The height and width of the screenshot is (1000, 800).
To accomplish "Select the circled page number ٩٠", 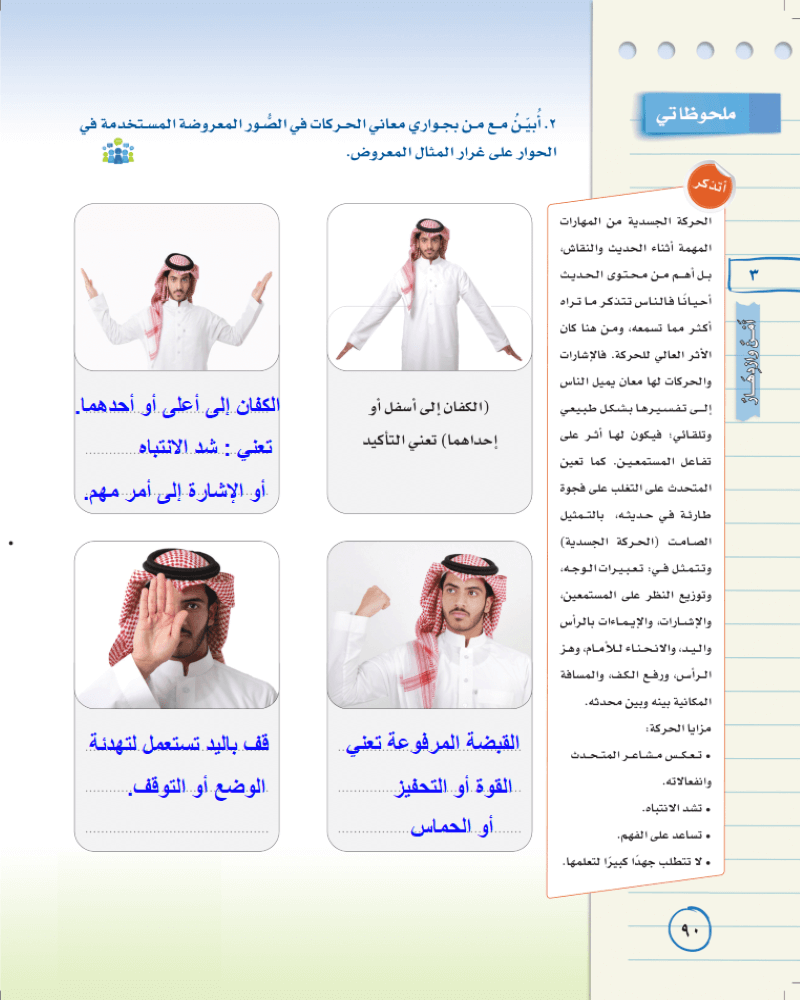I will tap(690, 929).
